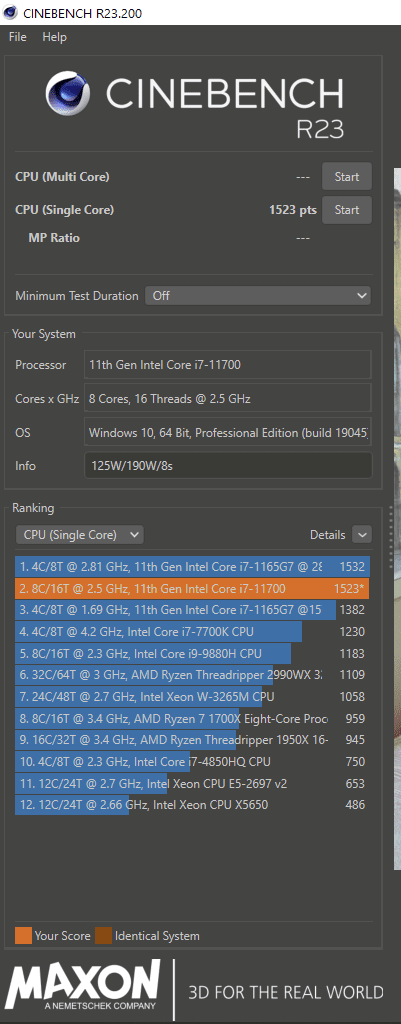Start the CPU Single Core test

[x=347, y=210]
